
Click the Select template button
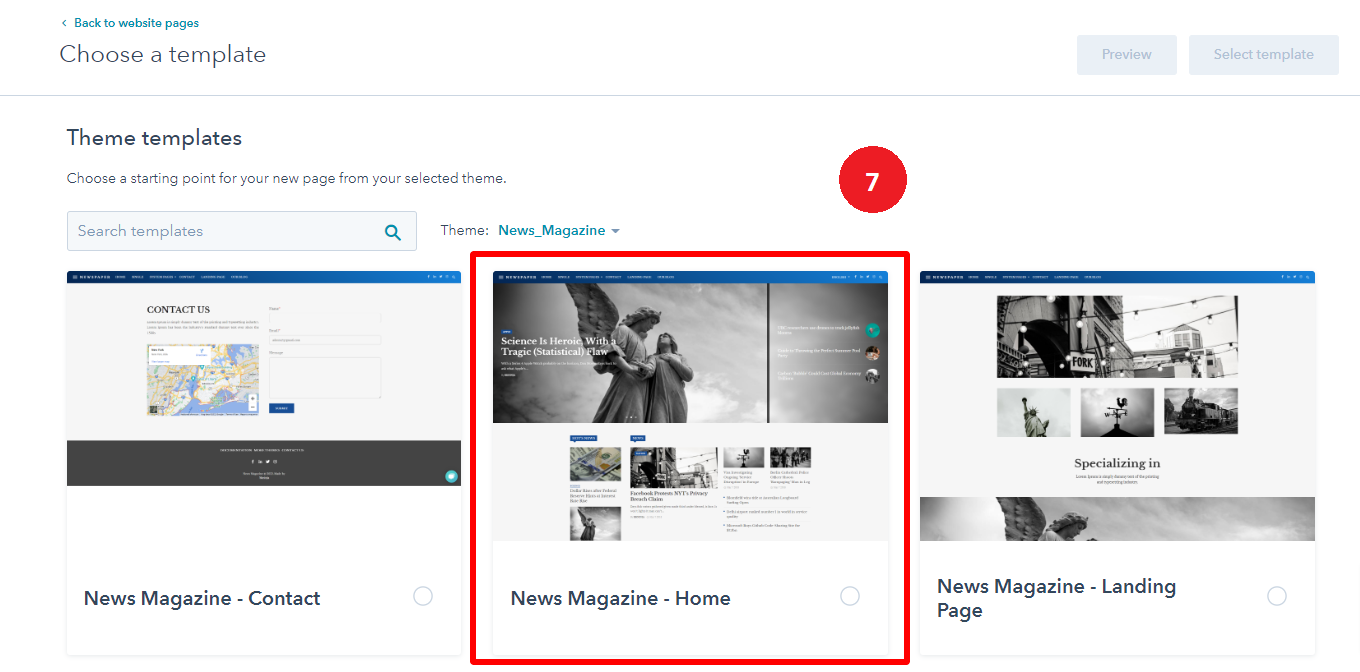click(1263, 55)
